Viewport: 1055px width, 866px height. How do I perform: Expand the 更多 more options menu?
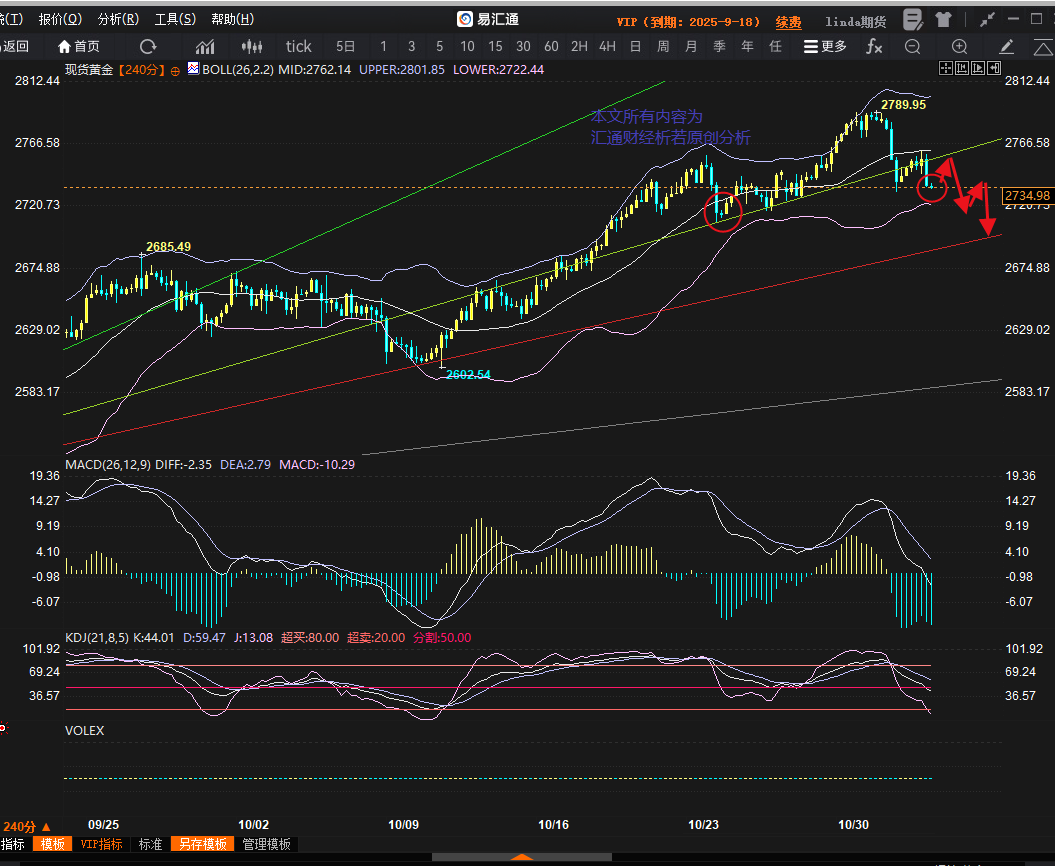click(825, 46)
